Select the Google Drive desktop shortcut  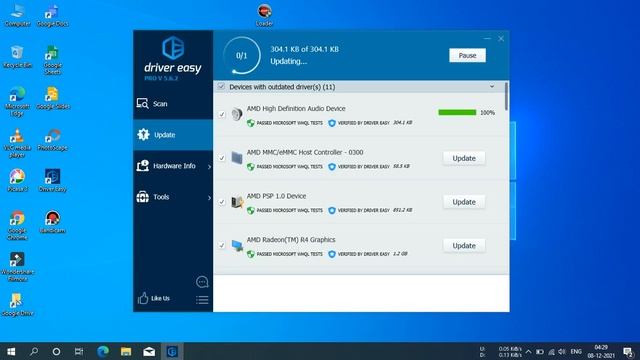(17, 304)
